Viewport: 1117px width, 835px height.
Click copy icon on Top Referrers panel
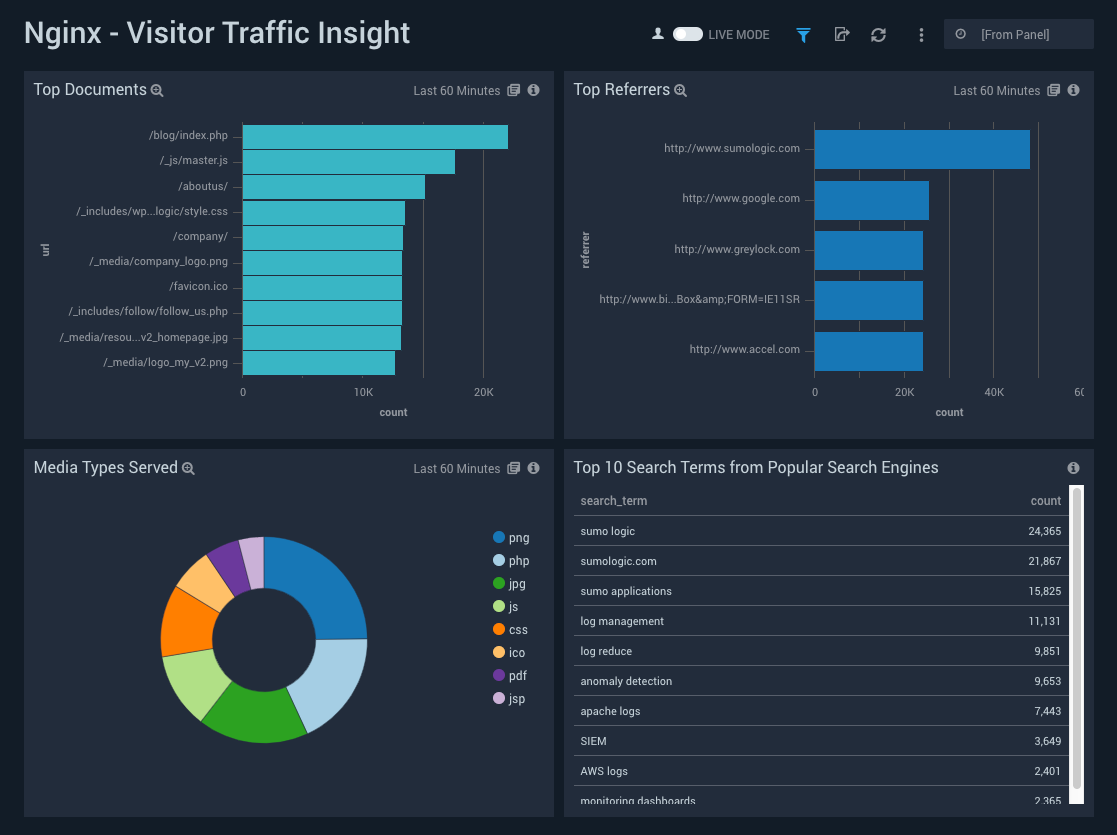[x=1053, y=90]
